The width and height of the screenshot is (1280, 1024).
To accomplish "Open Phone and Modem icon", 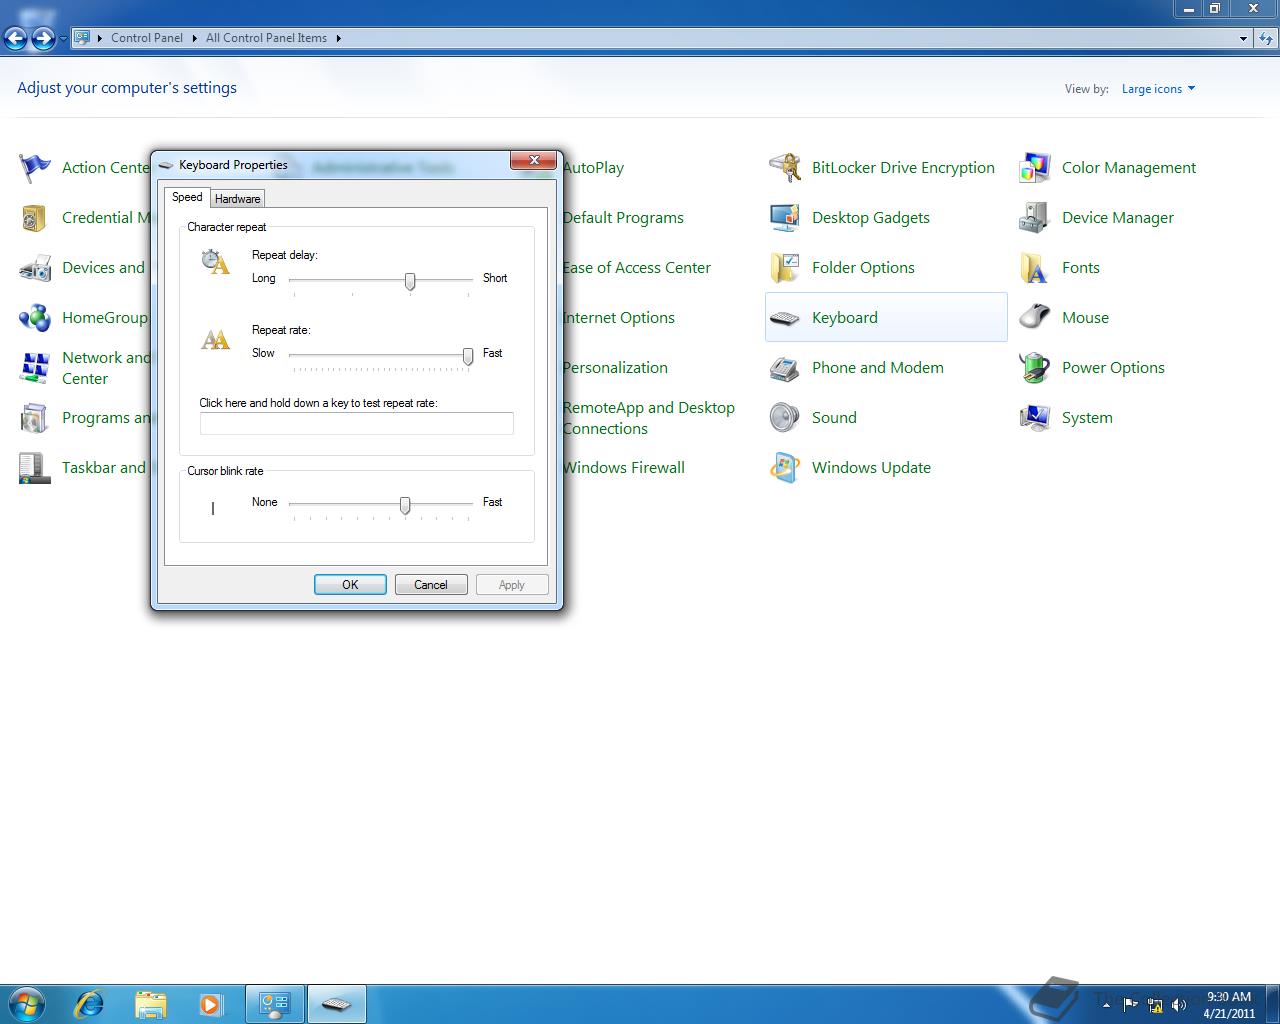I will click(785, 368).
